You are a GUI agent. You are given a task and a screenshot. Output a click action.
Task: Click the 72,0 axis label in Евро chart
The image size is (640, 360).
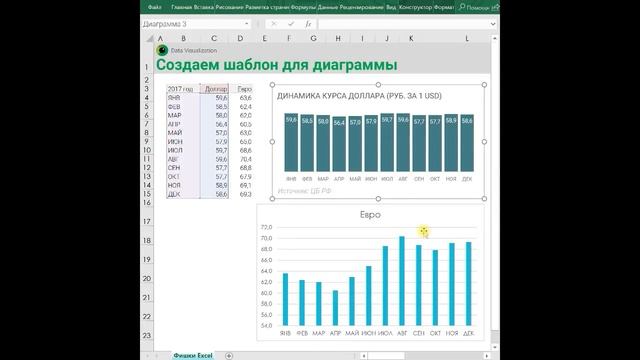tap(266, 227)
